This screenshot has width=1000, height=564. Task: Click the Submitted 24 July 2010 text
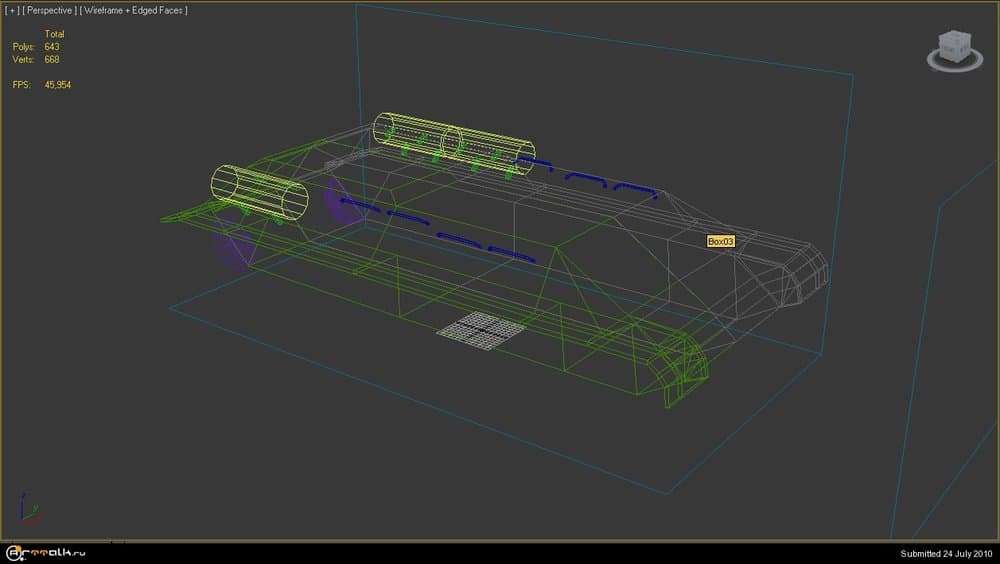(943, 553)
